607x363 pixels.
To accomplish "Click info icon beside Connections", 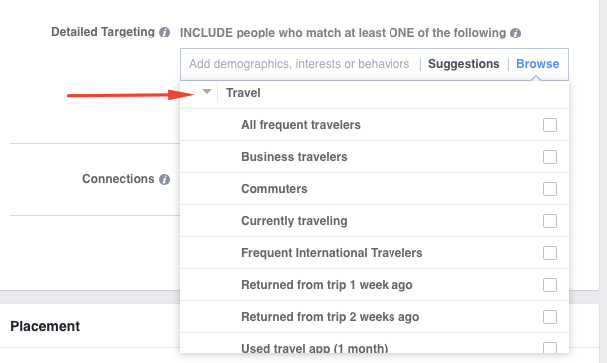I will click(165, 180).
